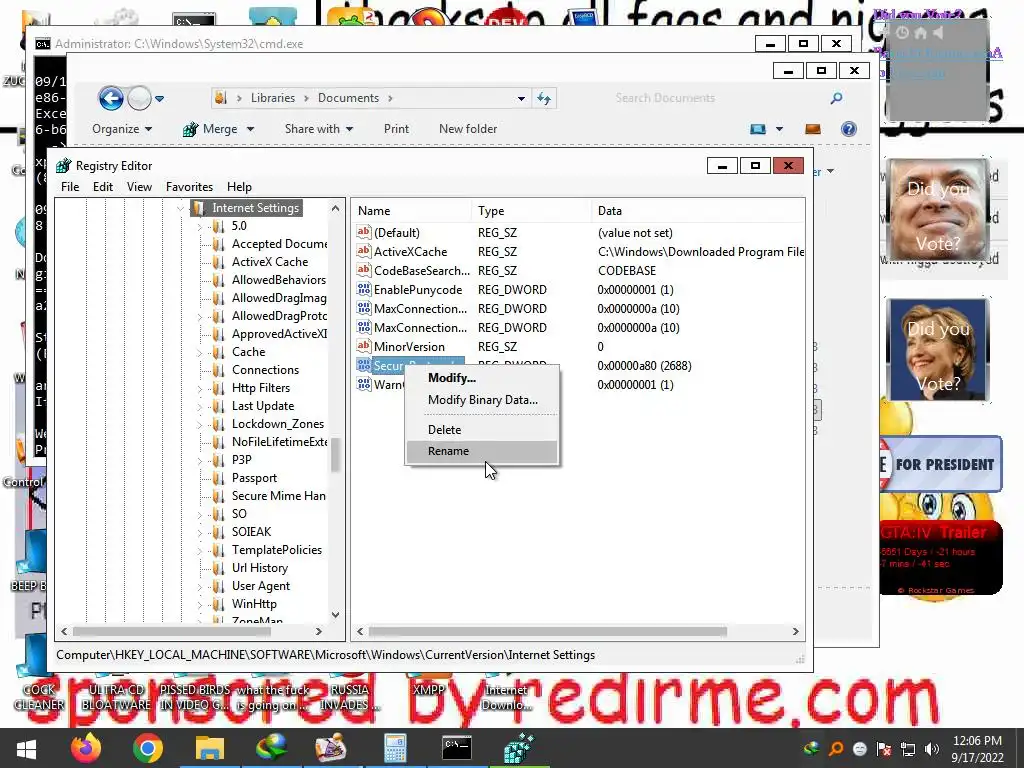Expand the 5.0 registry key
This screenshot has height=768, width=1024.
tap(200, 227)
